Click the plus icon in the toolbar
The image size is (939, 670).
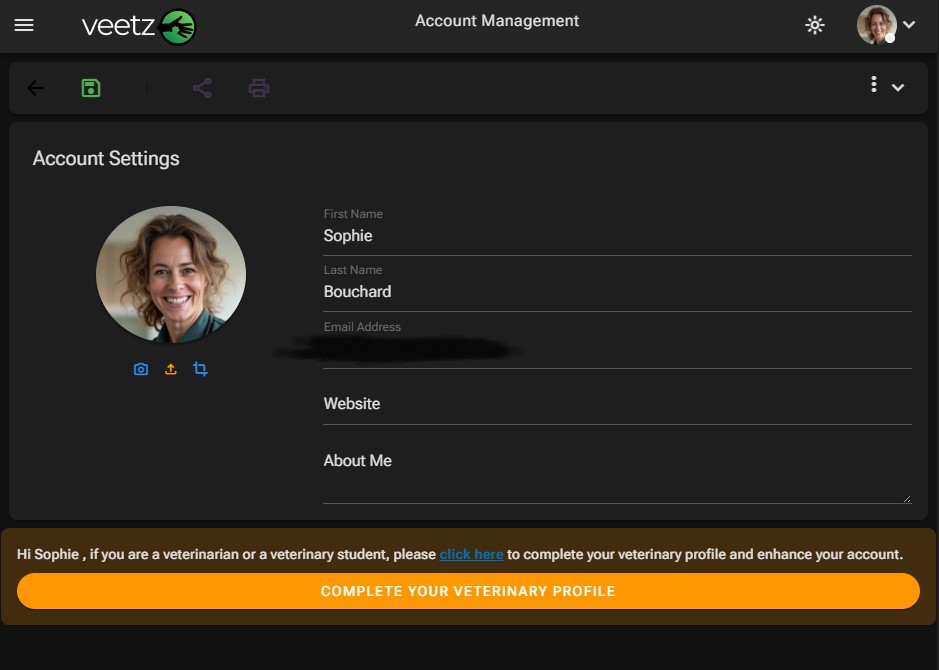pos(146,88)
